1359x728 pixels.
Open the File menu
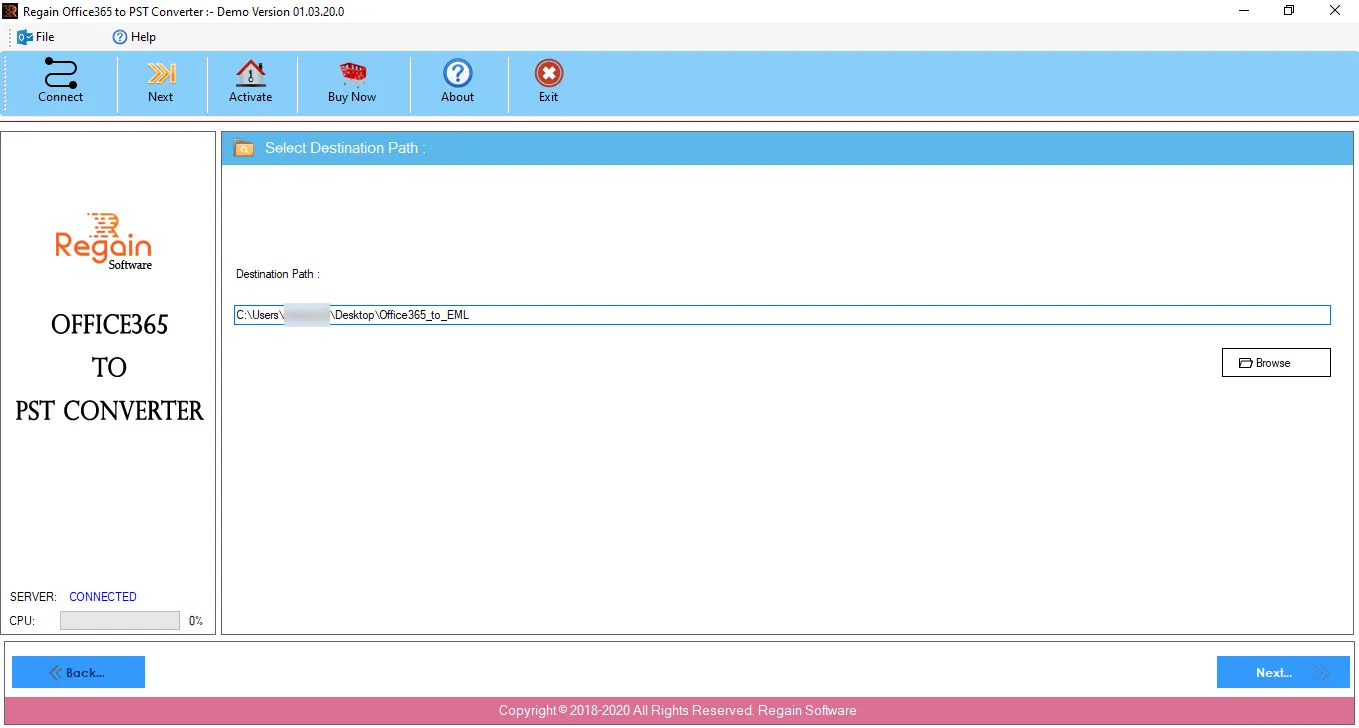coord(36,37)
